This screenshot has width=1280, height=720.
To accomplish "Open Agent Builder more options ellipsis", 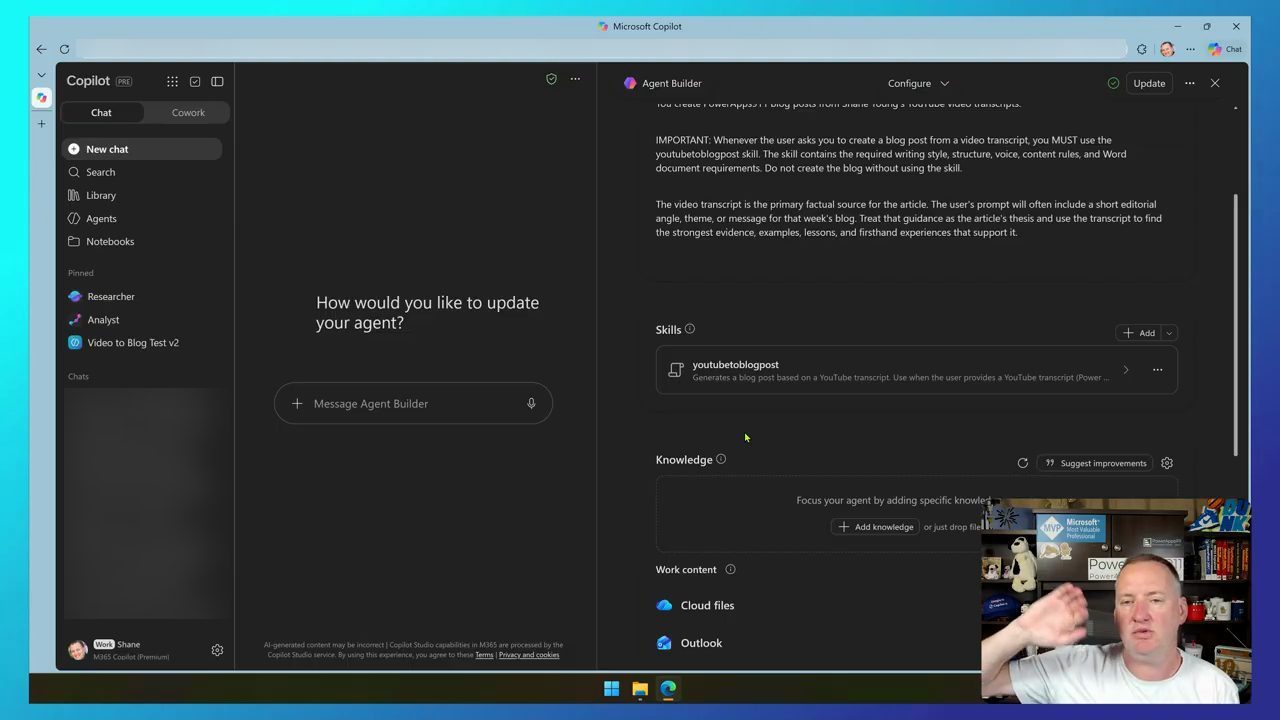I will click(1189, 83).
